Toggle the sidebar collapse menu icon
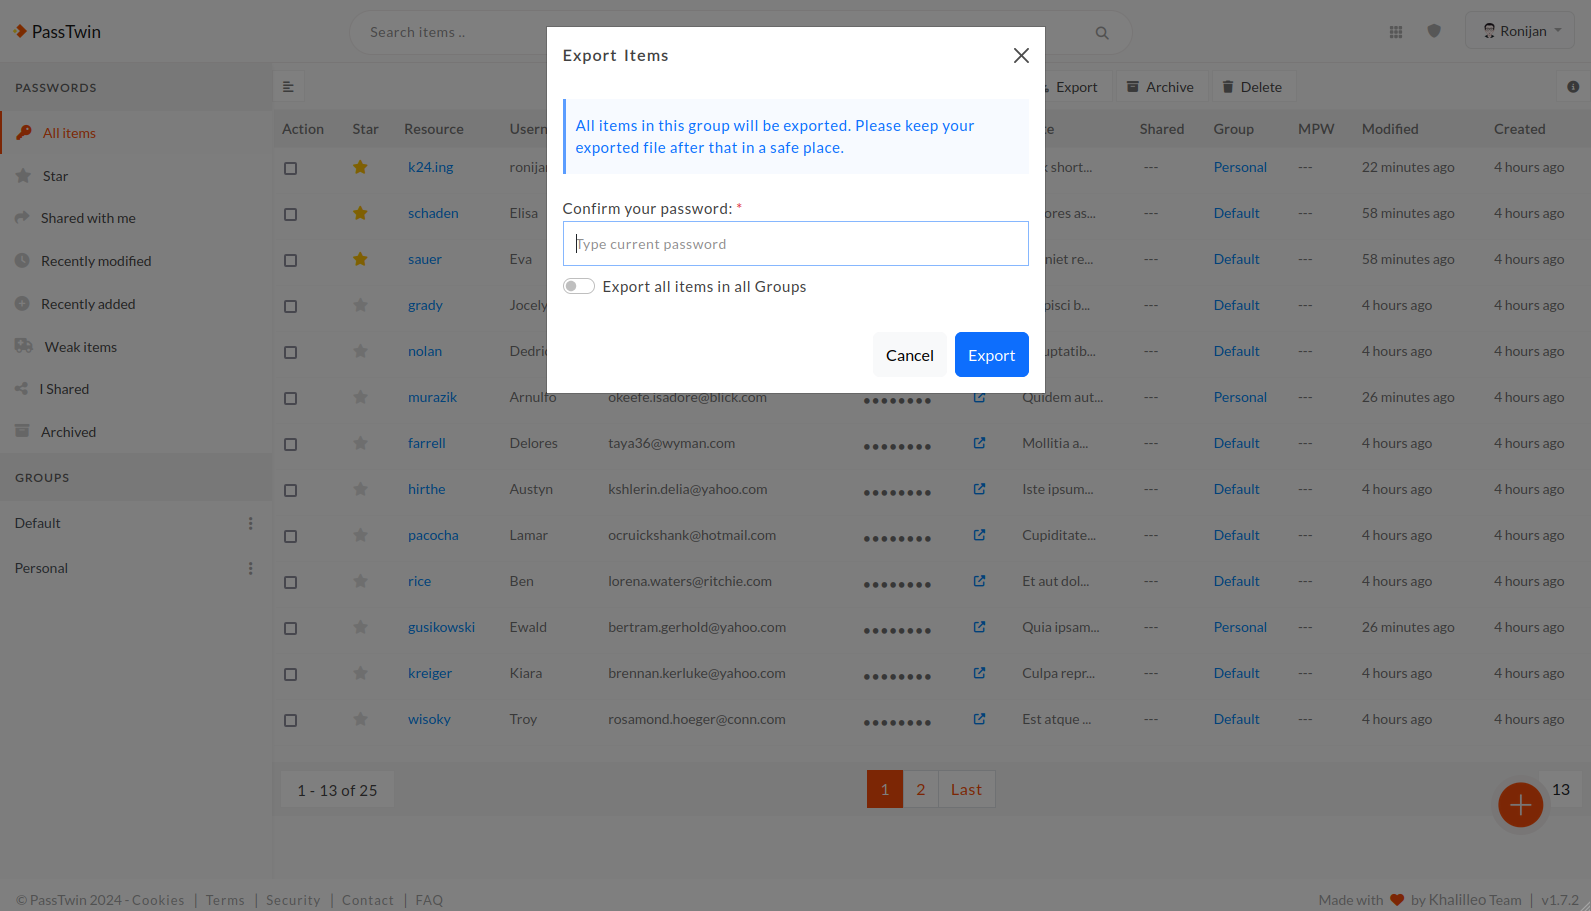 pyautogui.click(x=288, y=87)
